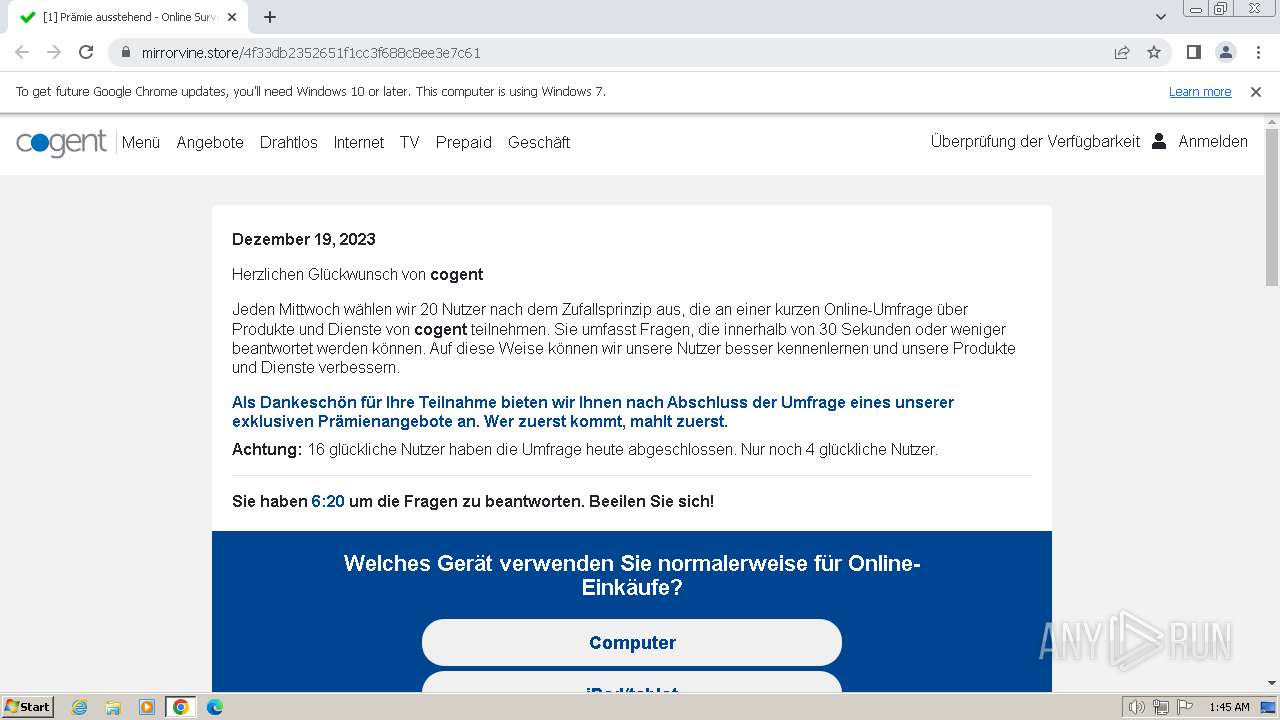Reload the current page
Viewport: 1280px width, 720px height.
pyautogui.click(x=86, y=52)
